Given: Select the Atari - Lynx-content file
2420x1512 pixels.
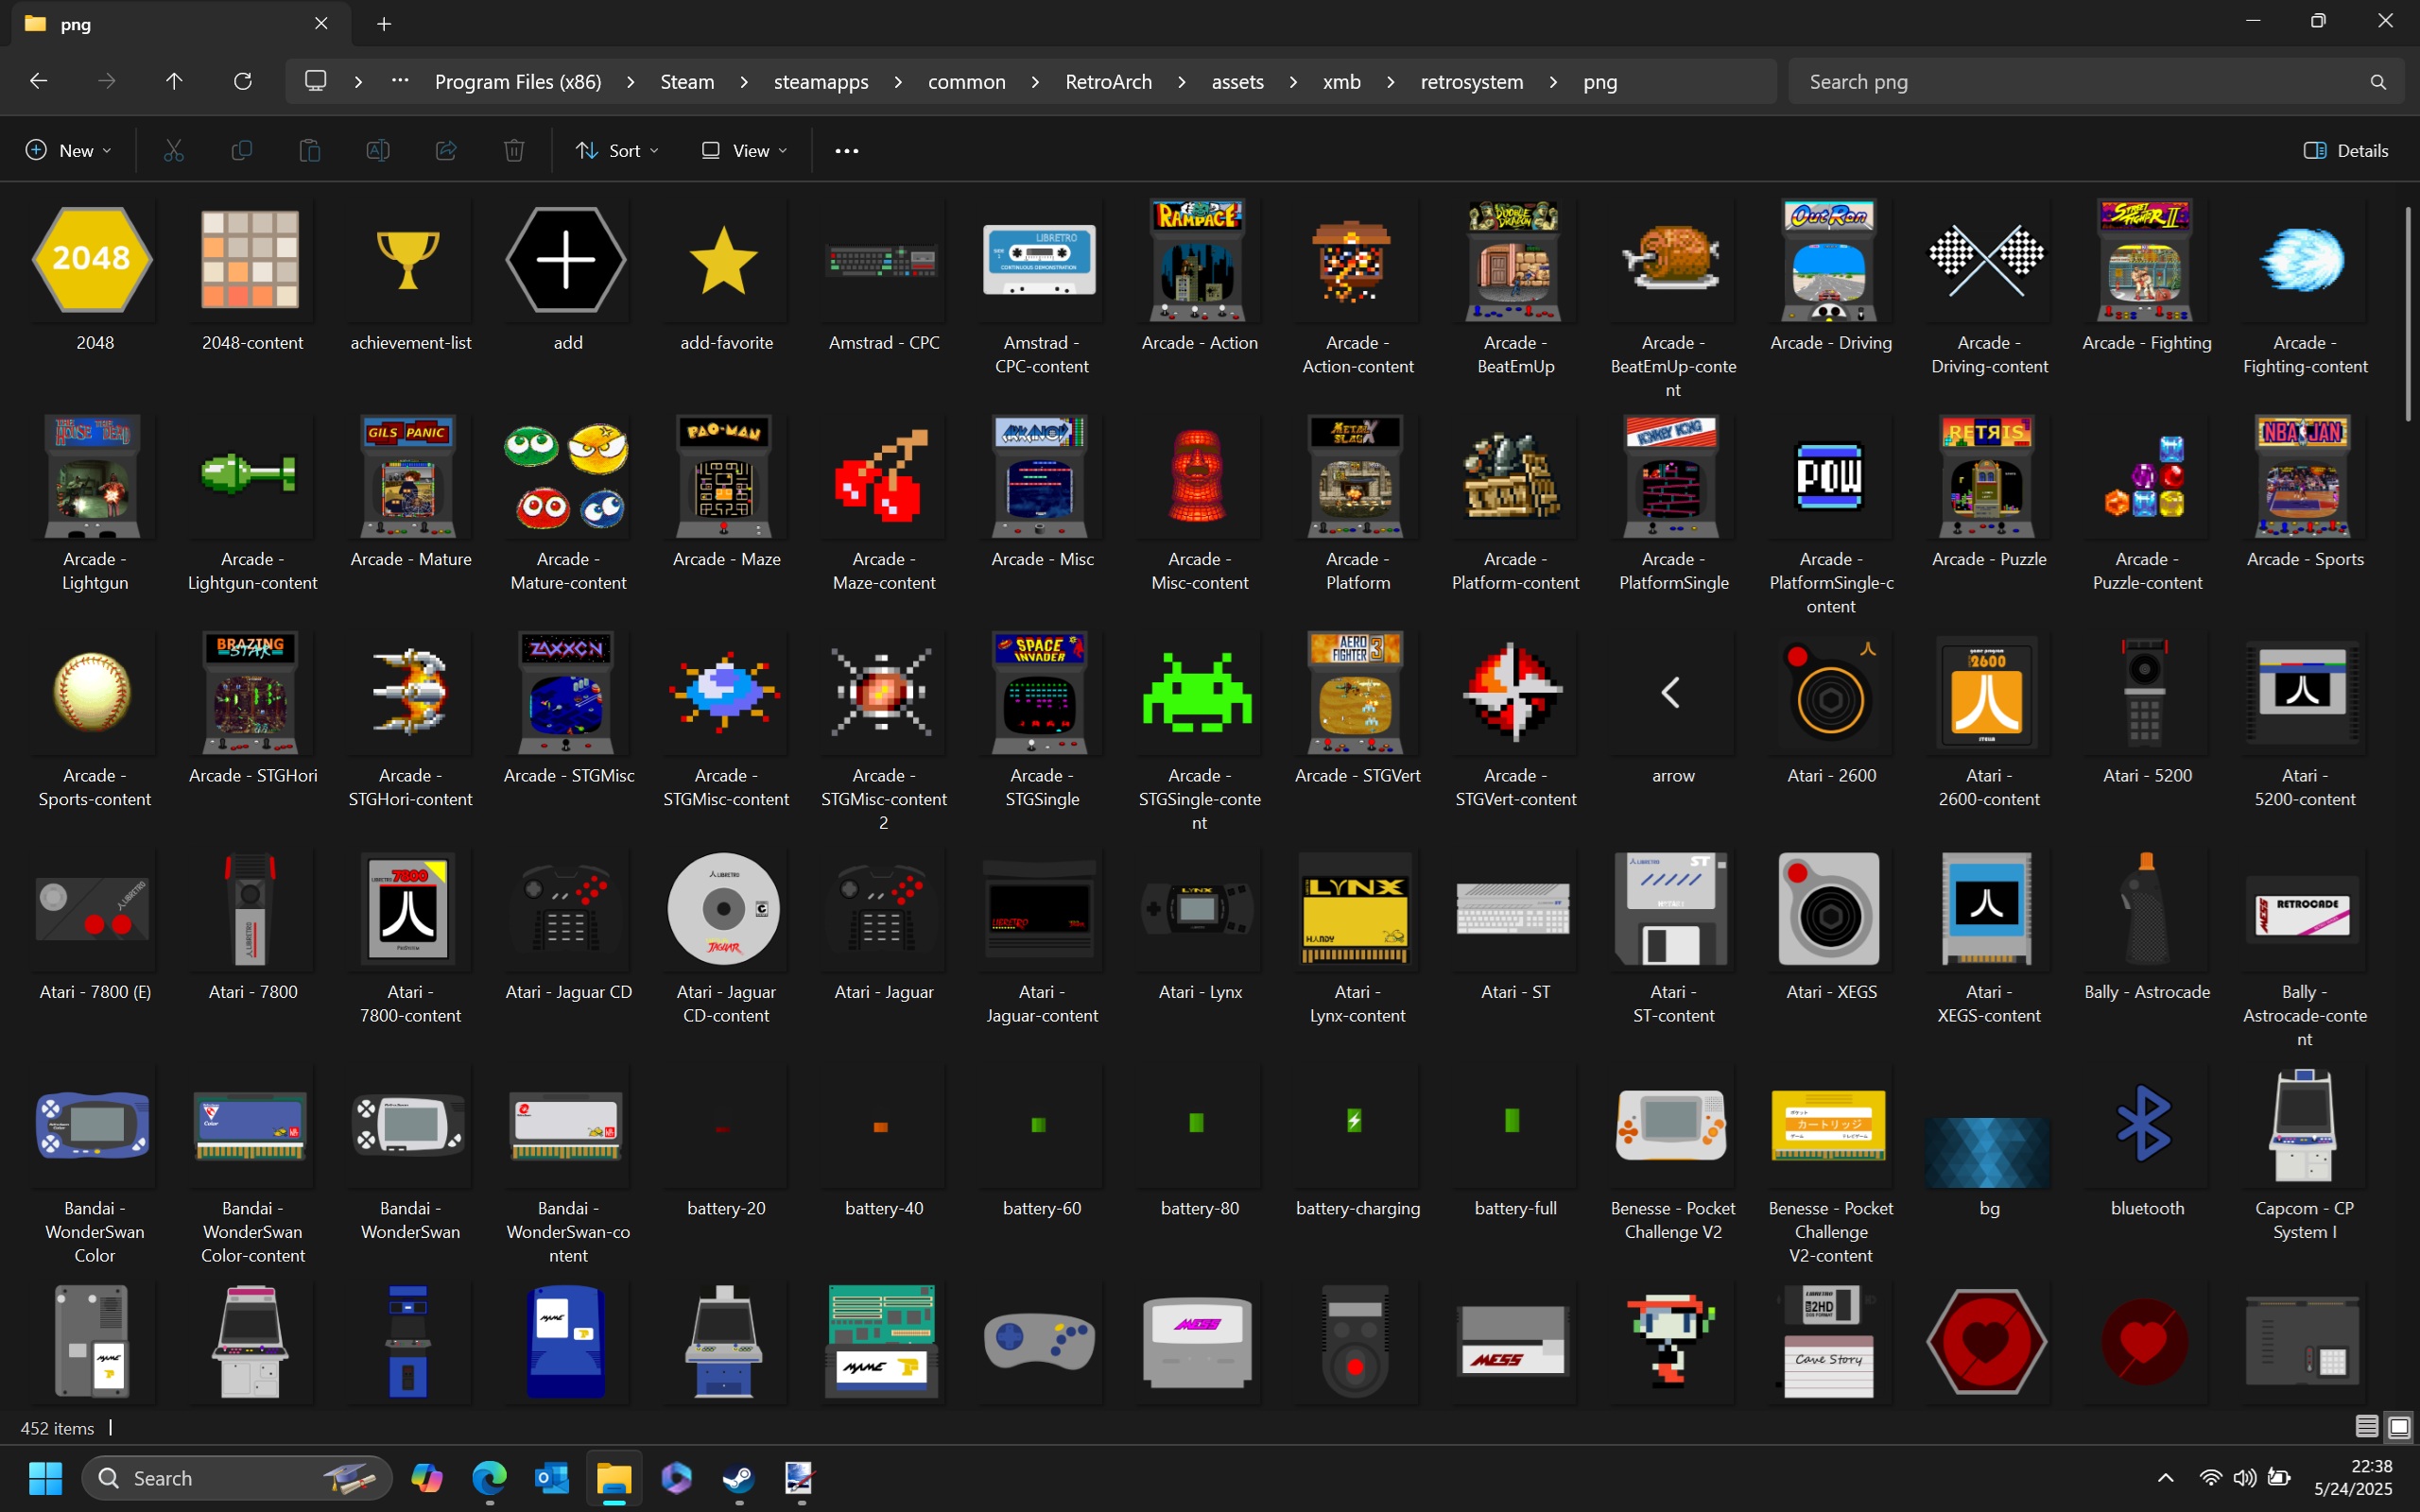Looking at the screenshot, I should (1356, 910).
